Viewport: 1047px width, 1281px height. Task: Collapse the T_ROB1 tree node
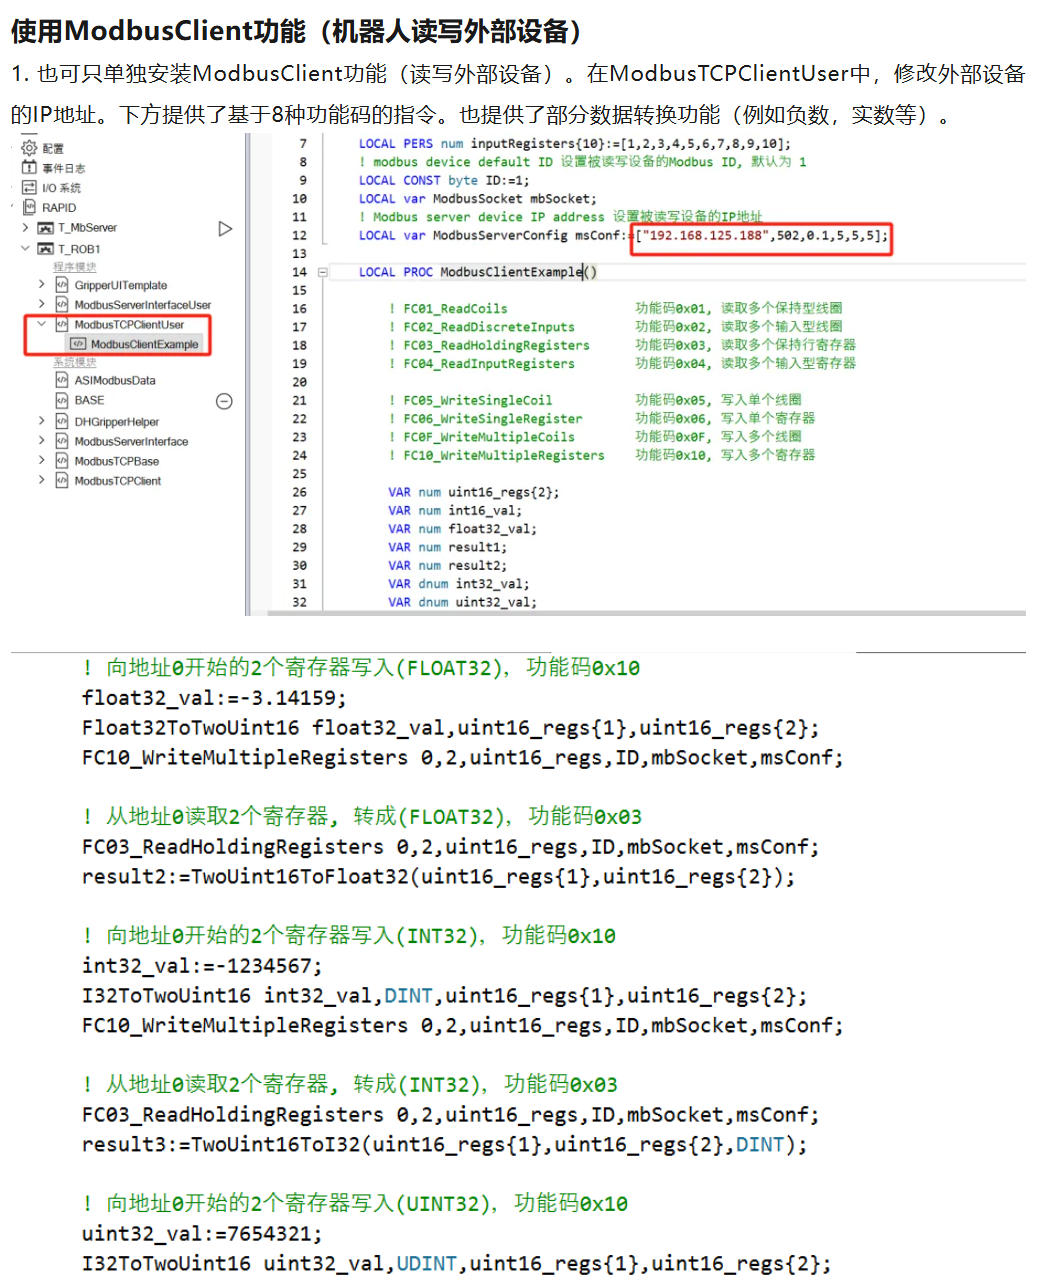25,249
